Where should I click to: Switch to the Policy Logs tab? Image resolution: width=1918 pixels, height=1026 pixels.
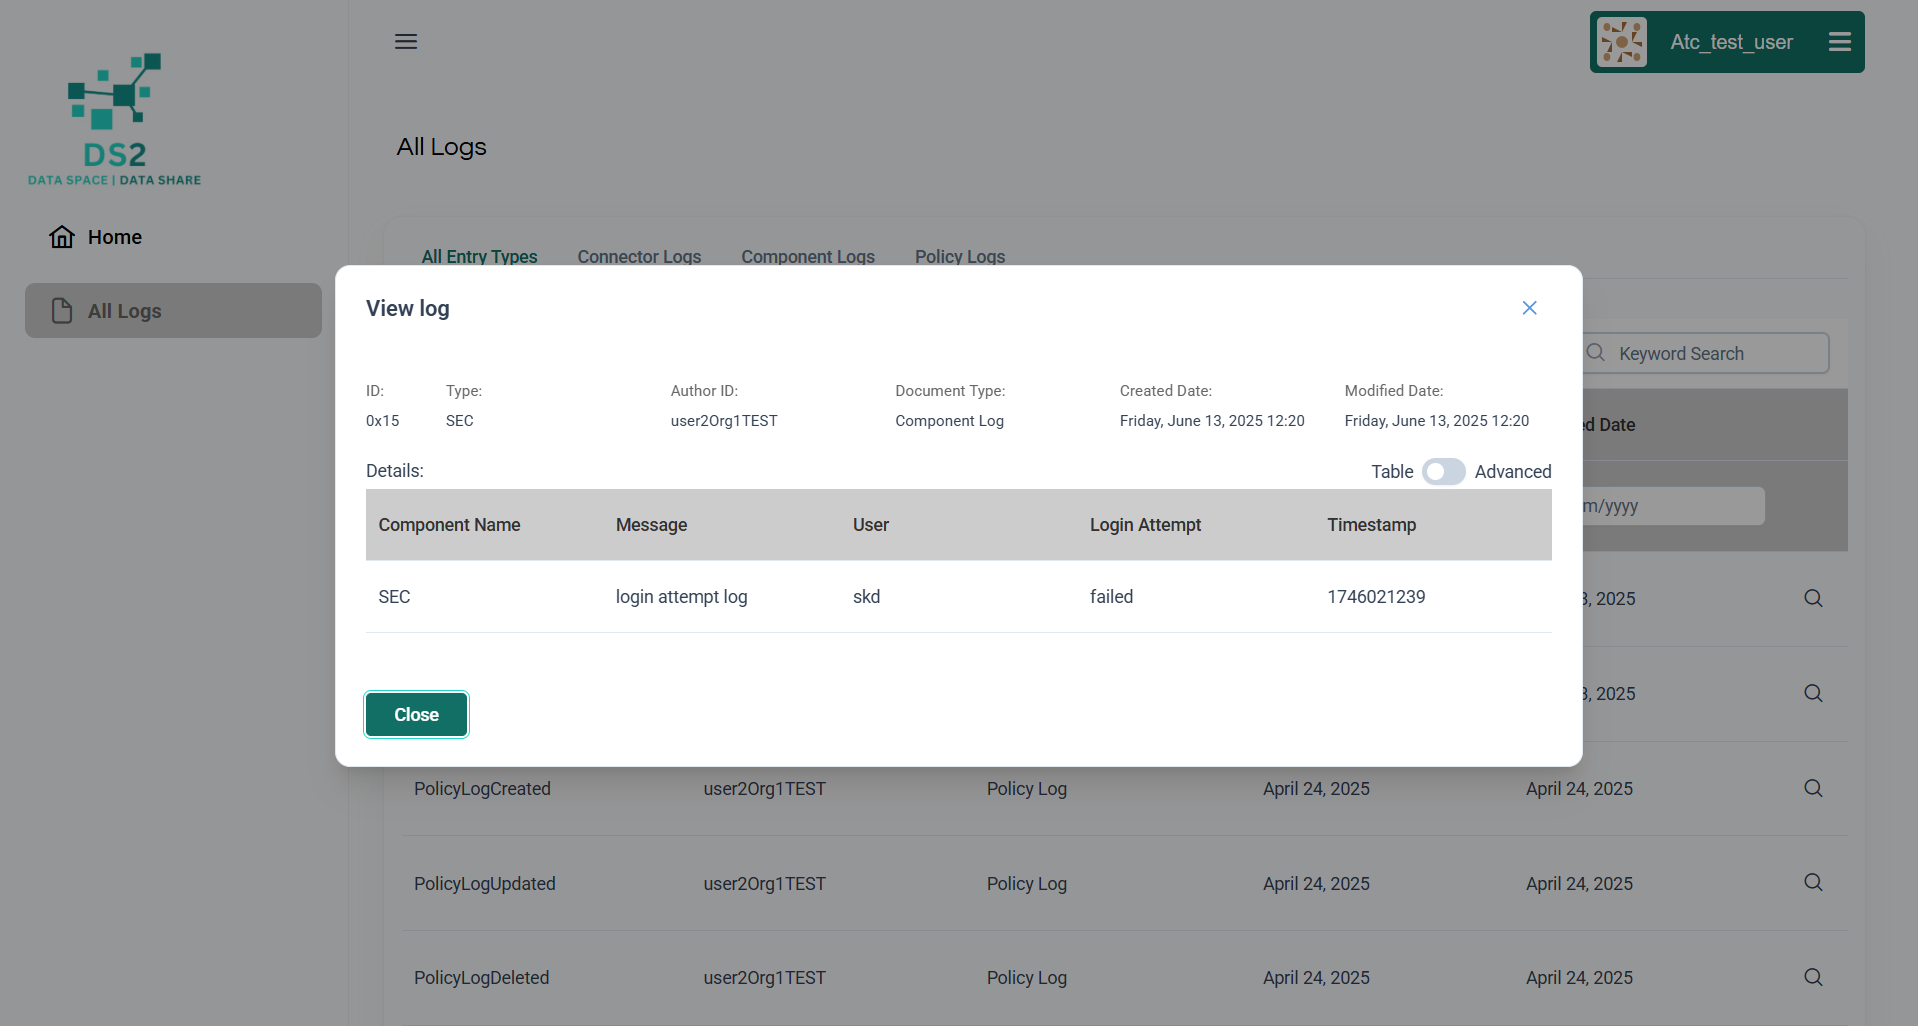(959, 256)
